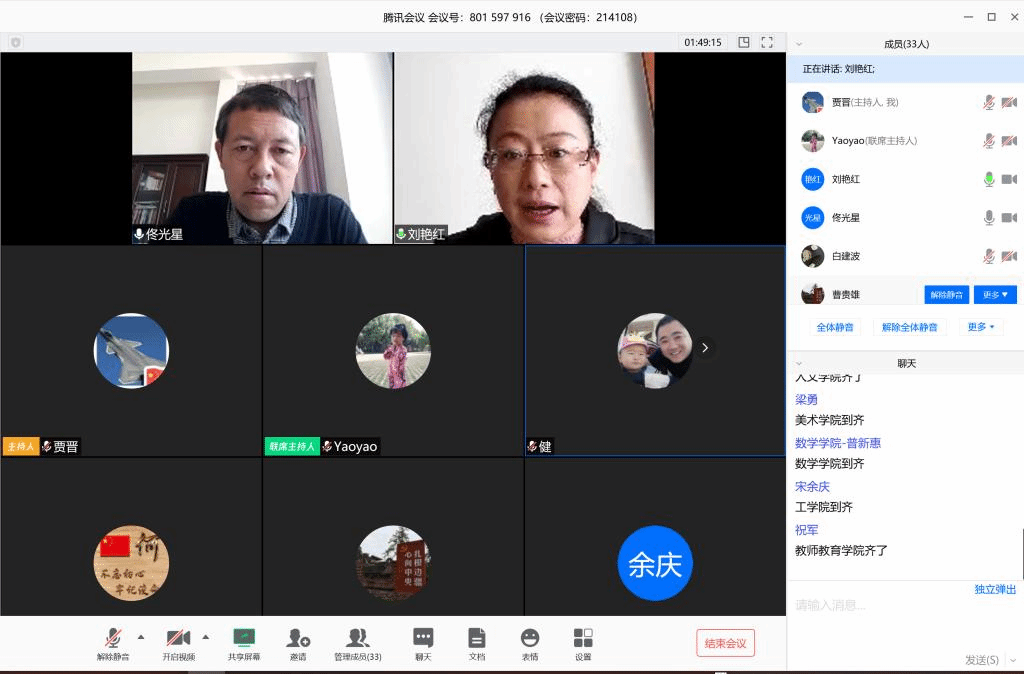Click Yaoyao's avatar in video grid

pos(393,351)
